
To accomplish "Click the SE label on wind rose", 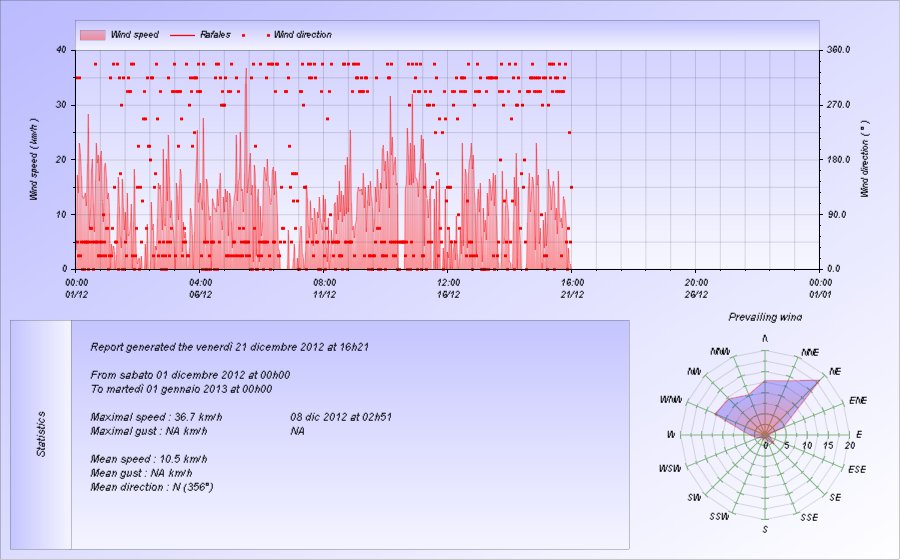I will [x=835, y=497].
